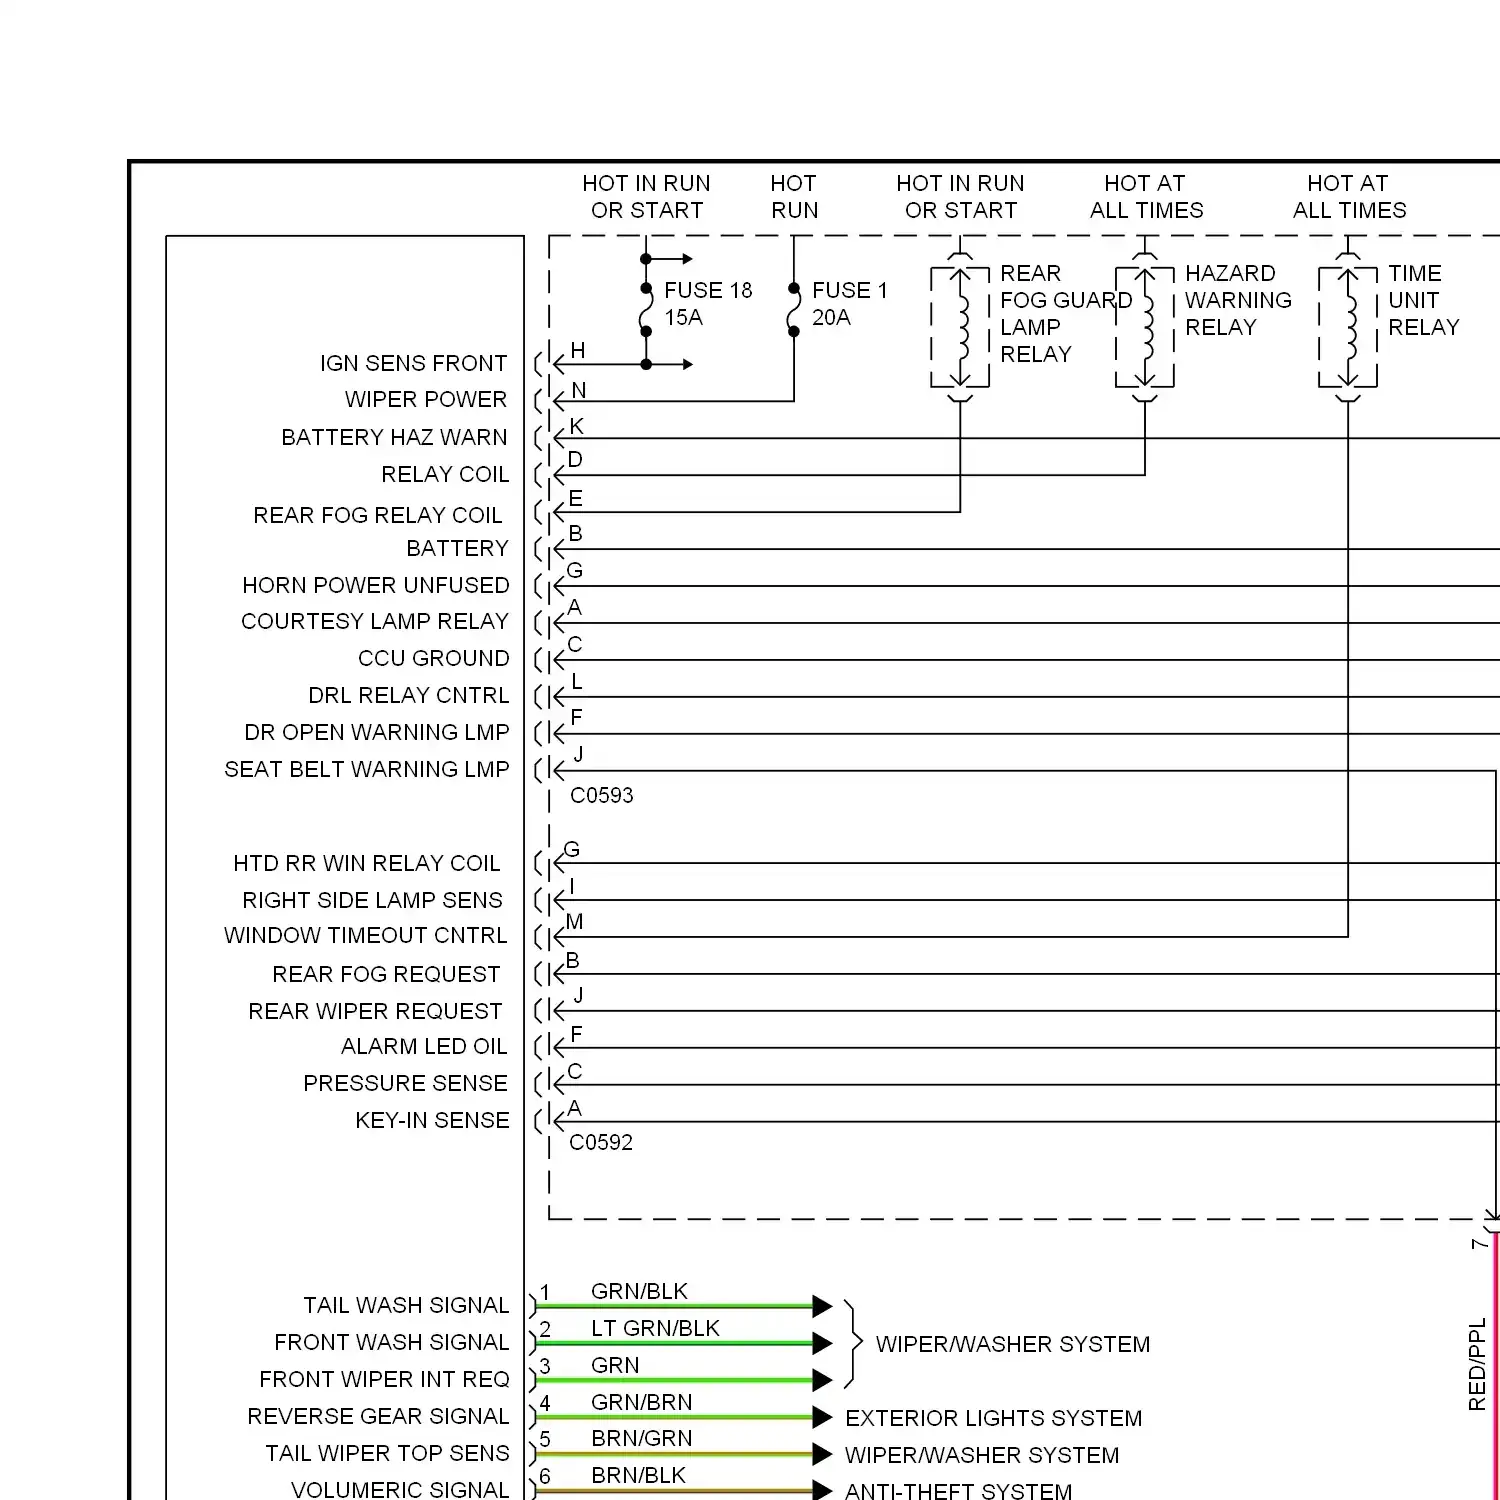Click connector ID C0592

click(x=601, y=1142)
